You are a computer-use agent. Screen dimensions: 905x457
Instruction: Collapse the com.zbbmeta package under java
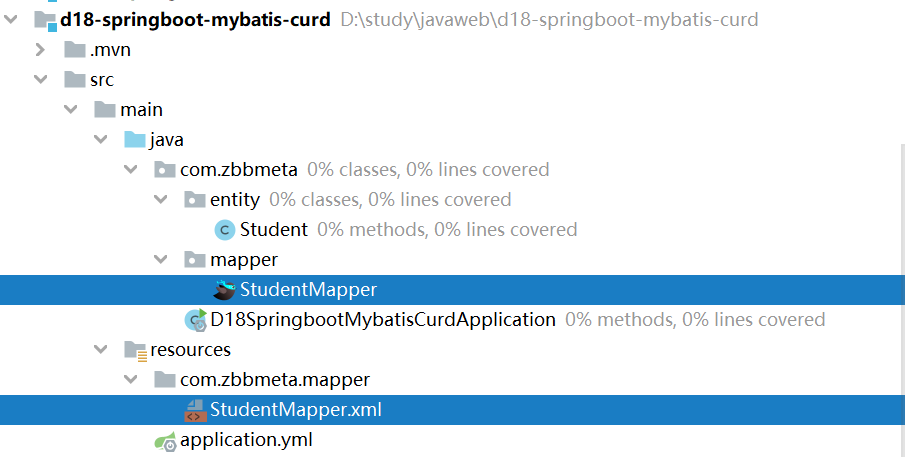[x=131, y=170]
